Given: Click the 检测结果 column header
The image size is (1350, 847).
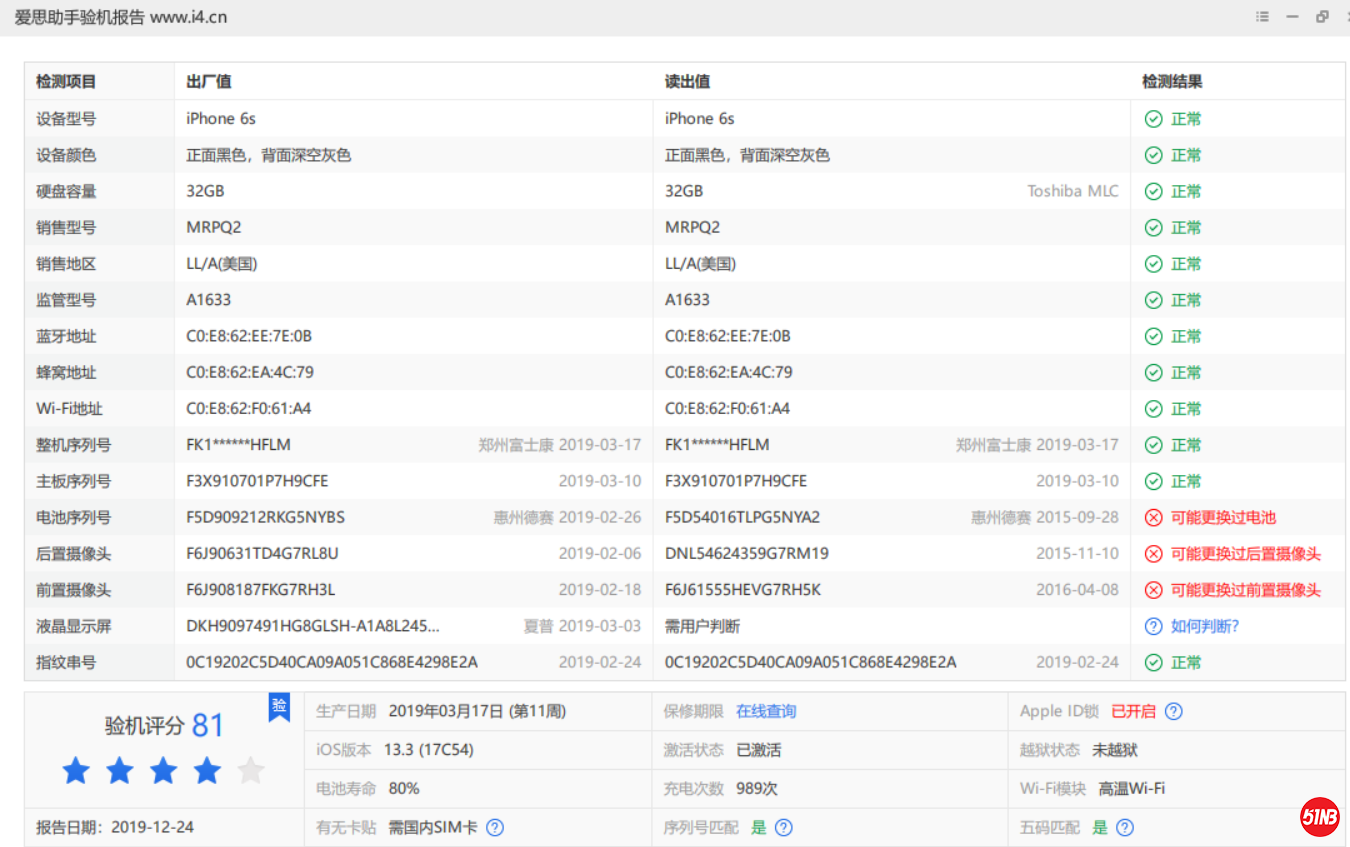Looking at the screenshot, I should click(x=1172, y=82).
